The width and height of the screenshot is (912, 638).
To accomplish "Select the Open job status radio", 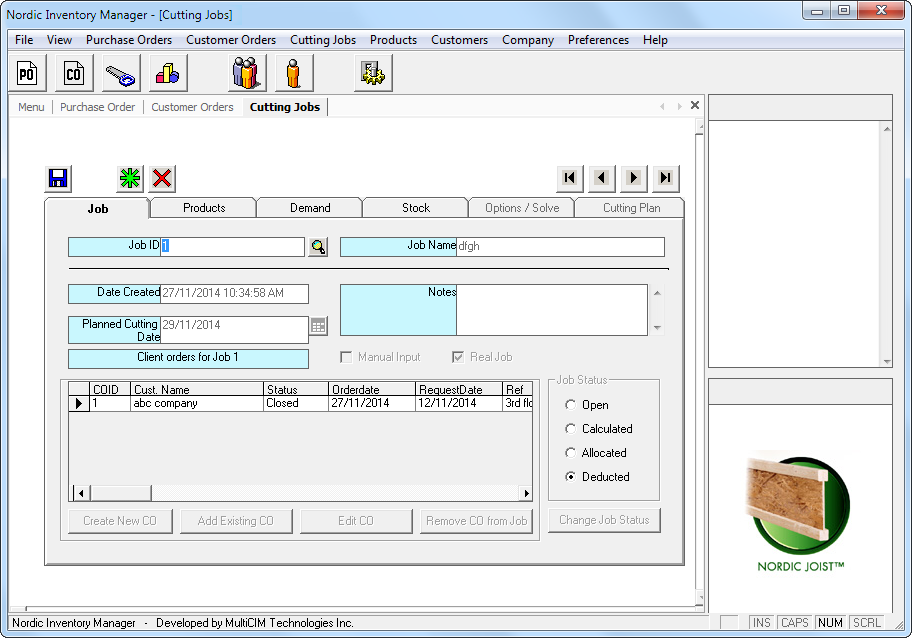I will tap(571, 405).
